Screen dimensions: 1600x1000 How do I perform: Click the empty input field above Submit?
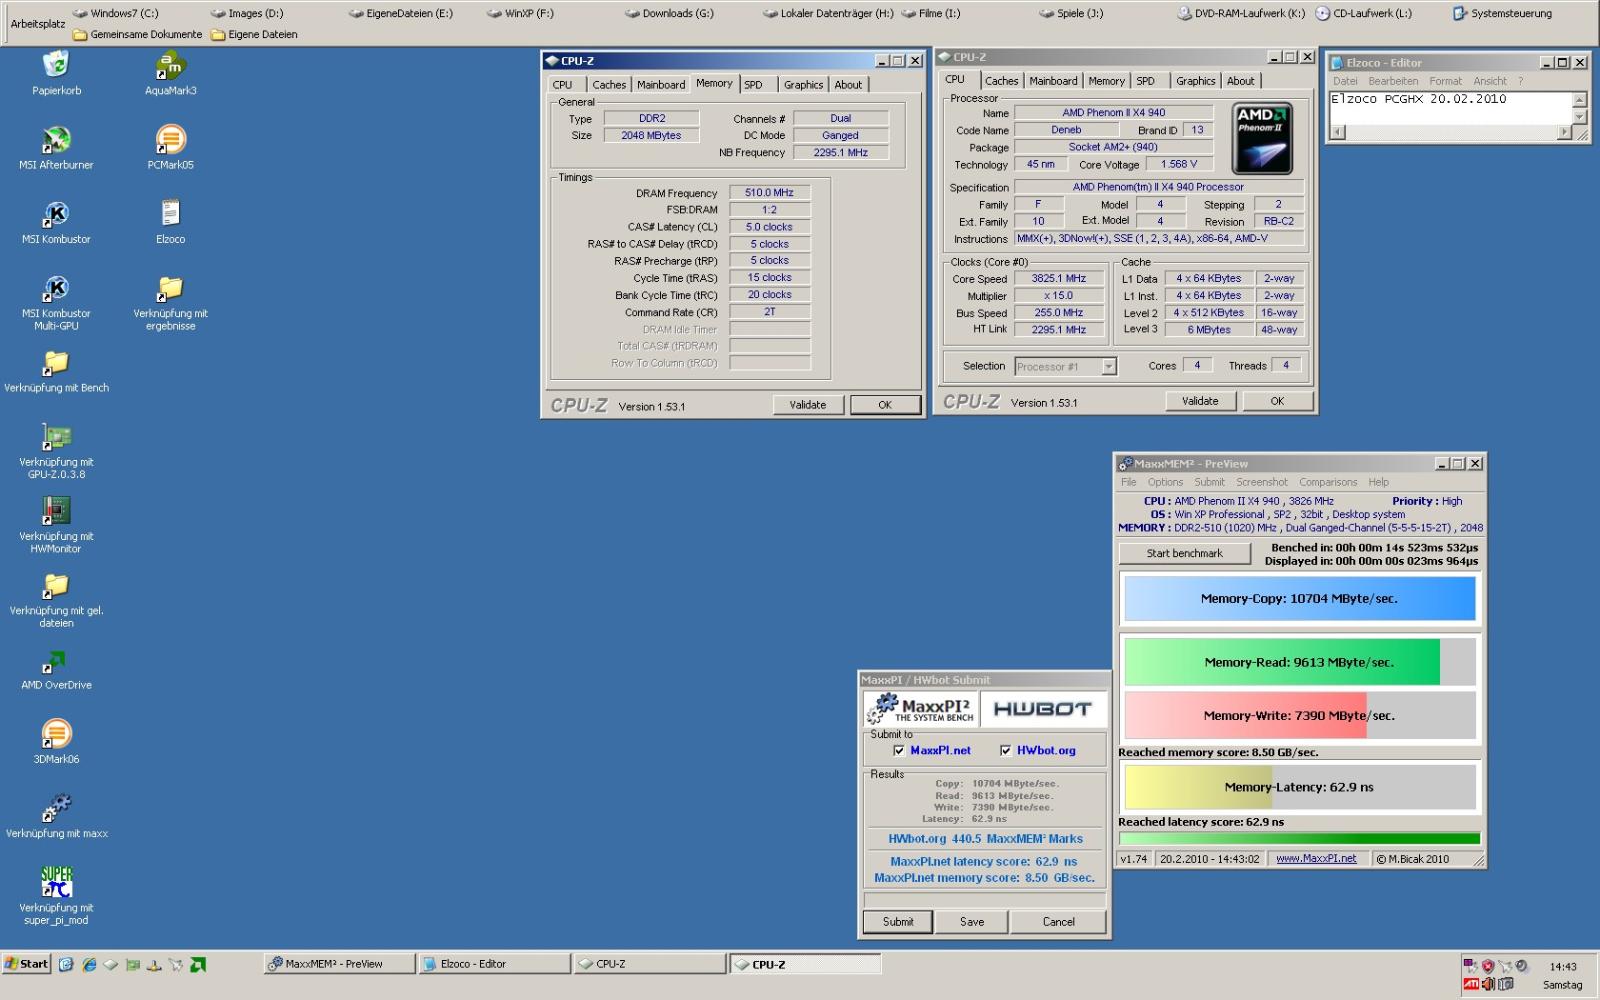pyautogui.click(x=985, y=899)
